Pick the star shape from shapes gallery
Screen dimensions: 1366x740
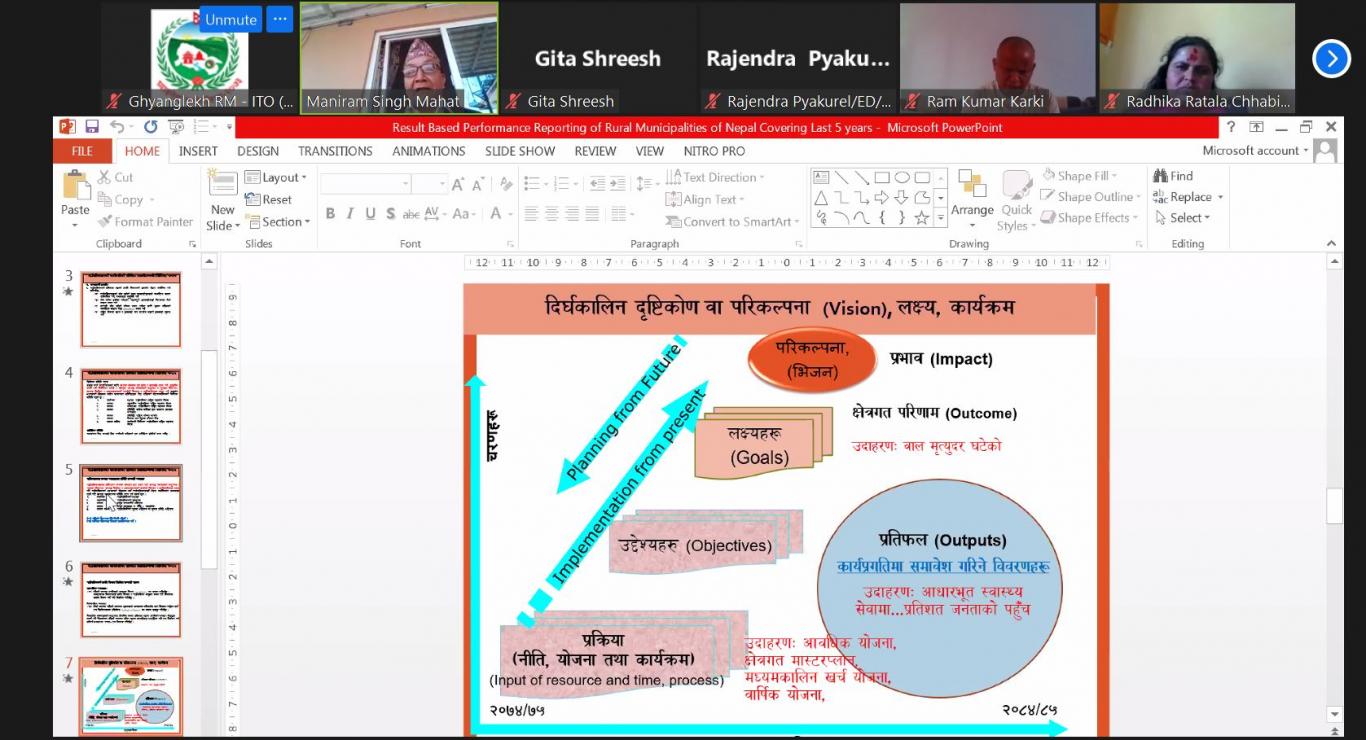coord(921,218)
